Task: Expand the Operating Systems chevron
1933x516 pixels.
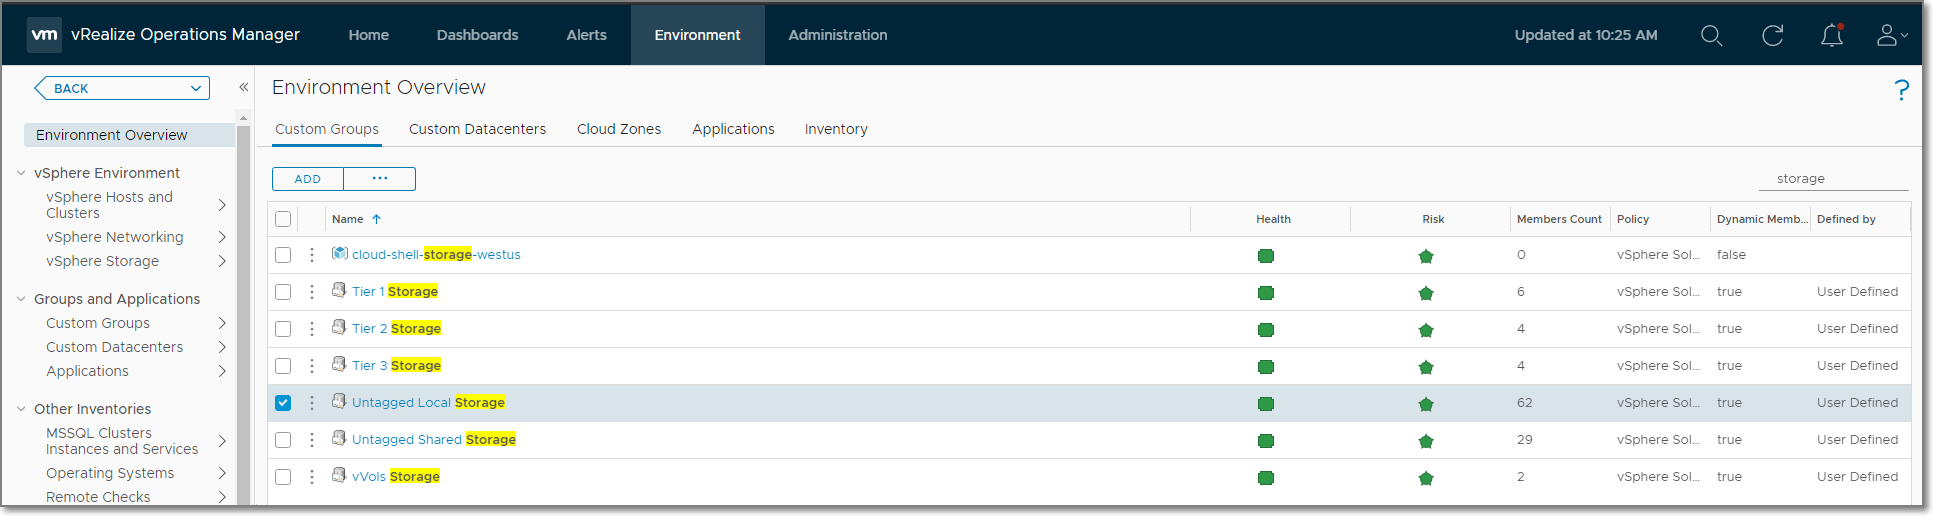Action: click(222, 473)
